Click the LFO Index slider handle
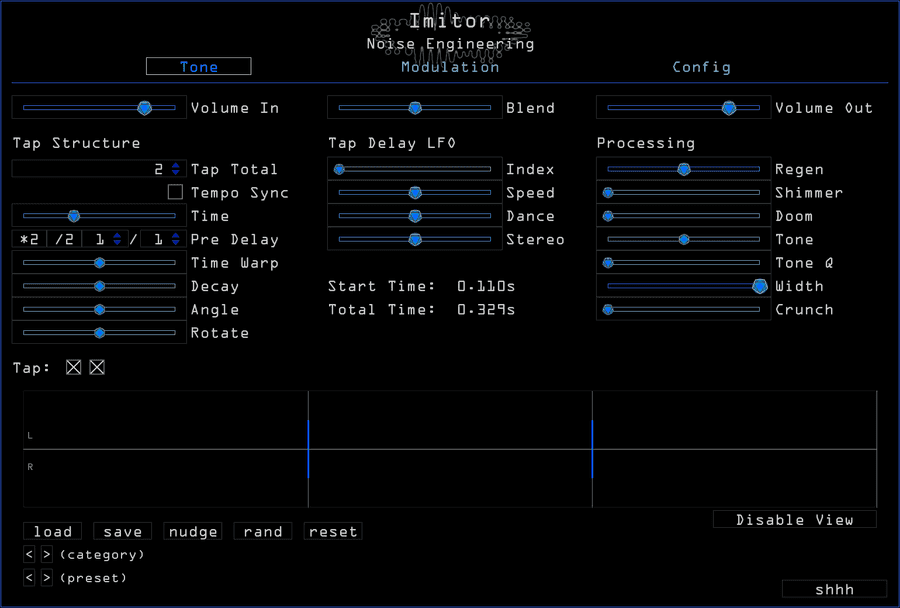 [339, 169]
